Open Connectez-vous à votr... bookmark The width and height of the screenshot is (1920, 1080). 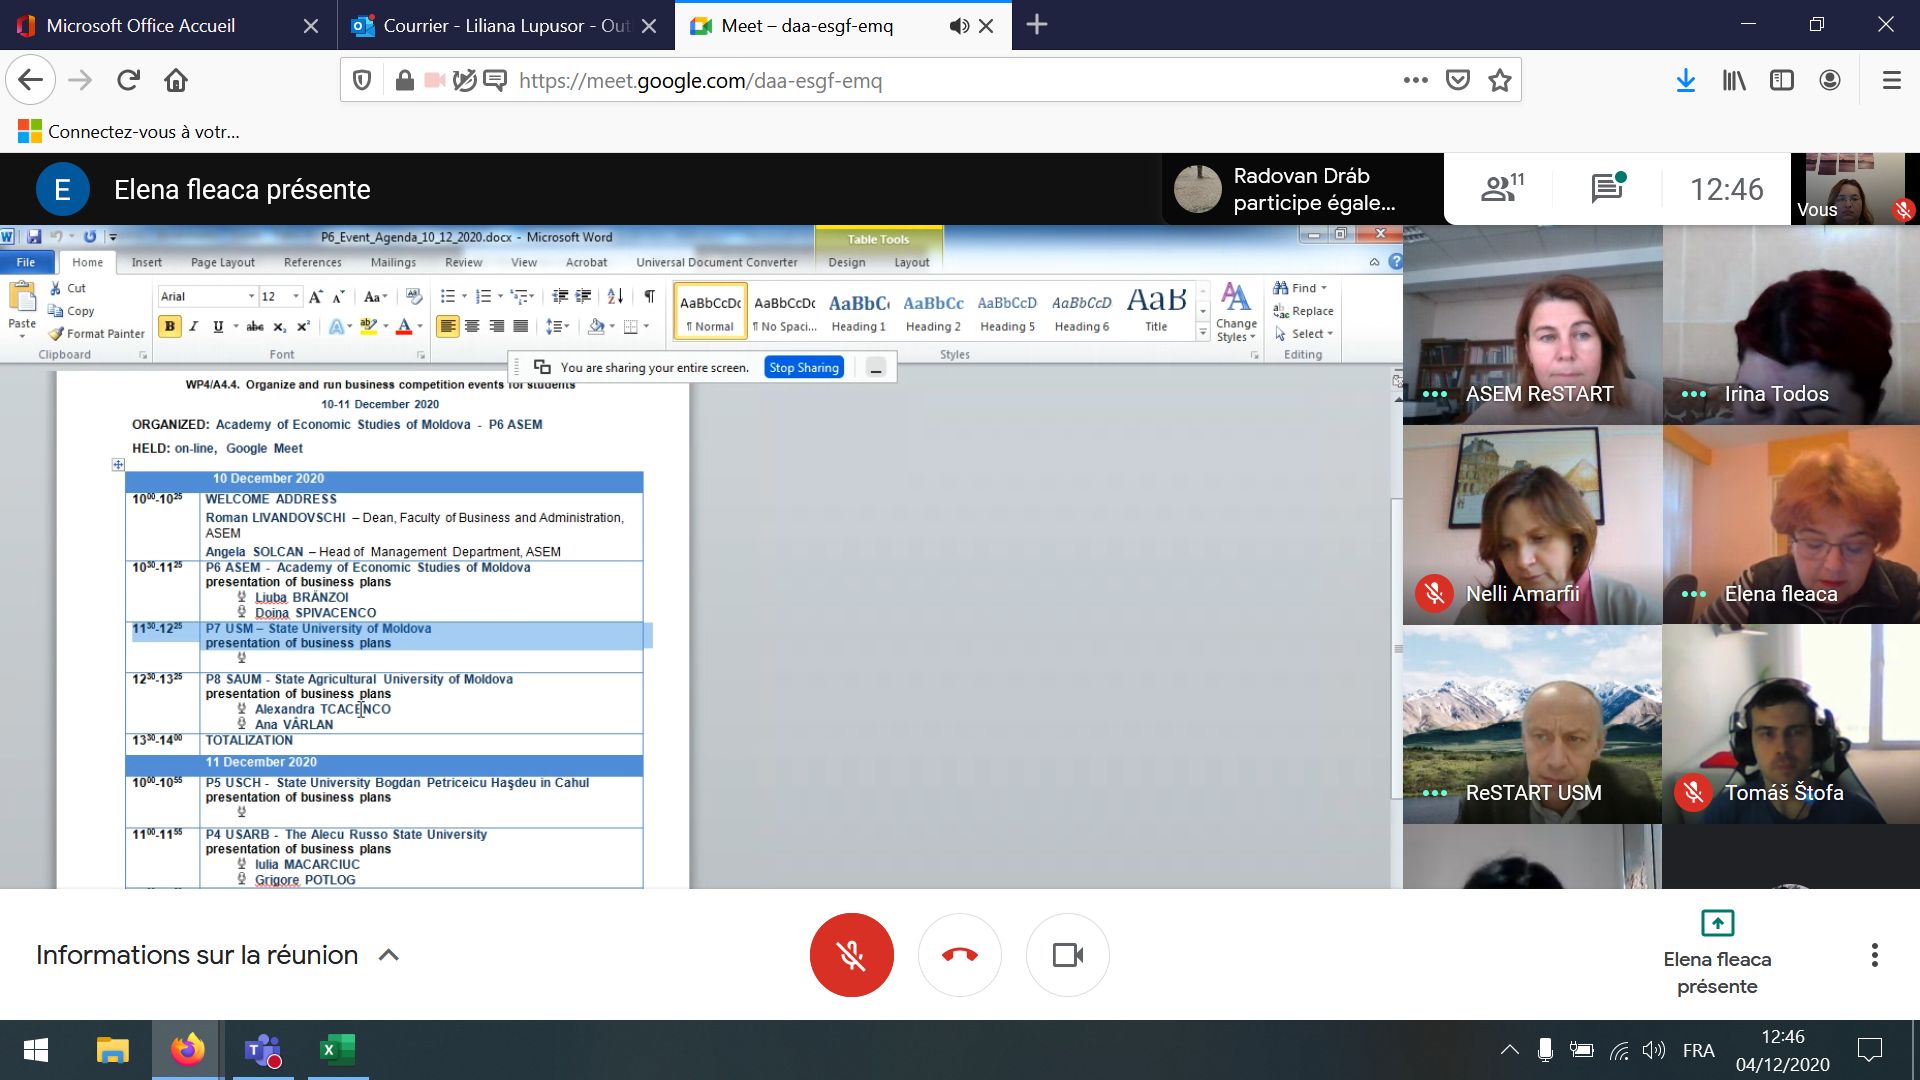129,131
